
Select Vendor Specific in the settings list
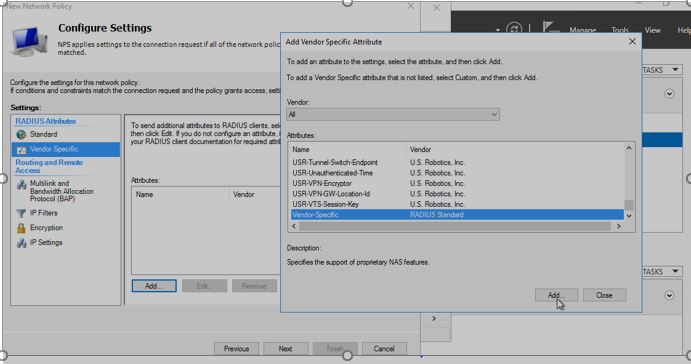[x=66, y=149]
